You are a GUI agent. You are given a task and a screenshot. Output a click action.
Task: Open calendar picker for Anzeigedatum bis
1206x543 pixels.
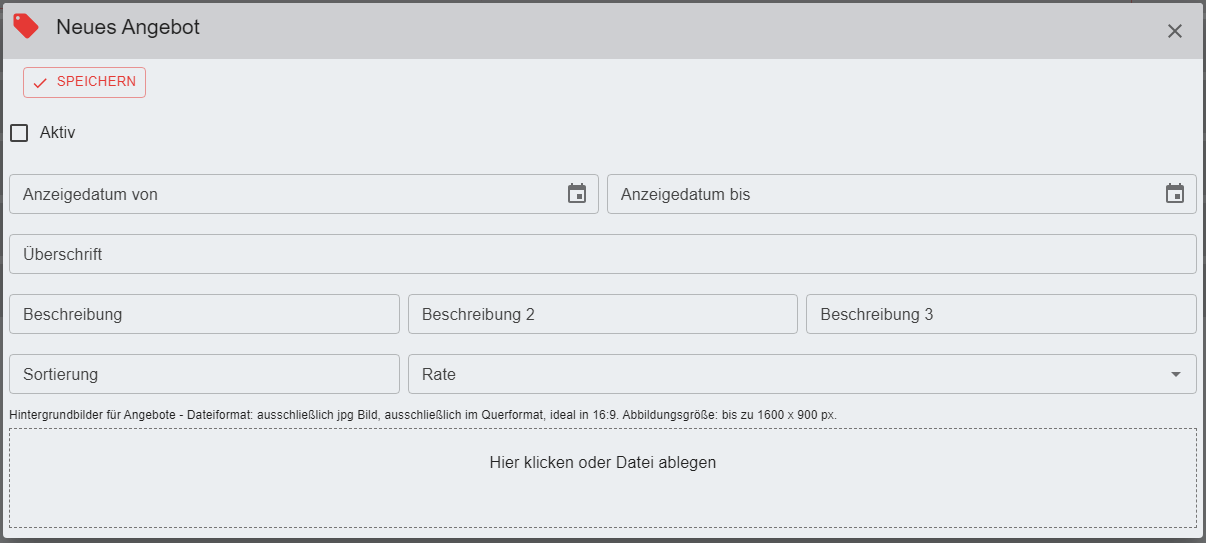click(1175, 194)
